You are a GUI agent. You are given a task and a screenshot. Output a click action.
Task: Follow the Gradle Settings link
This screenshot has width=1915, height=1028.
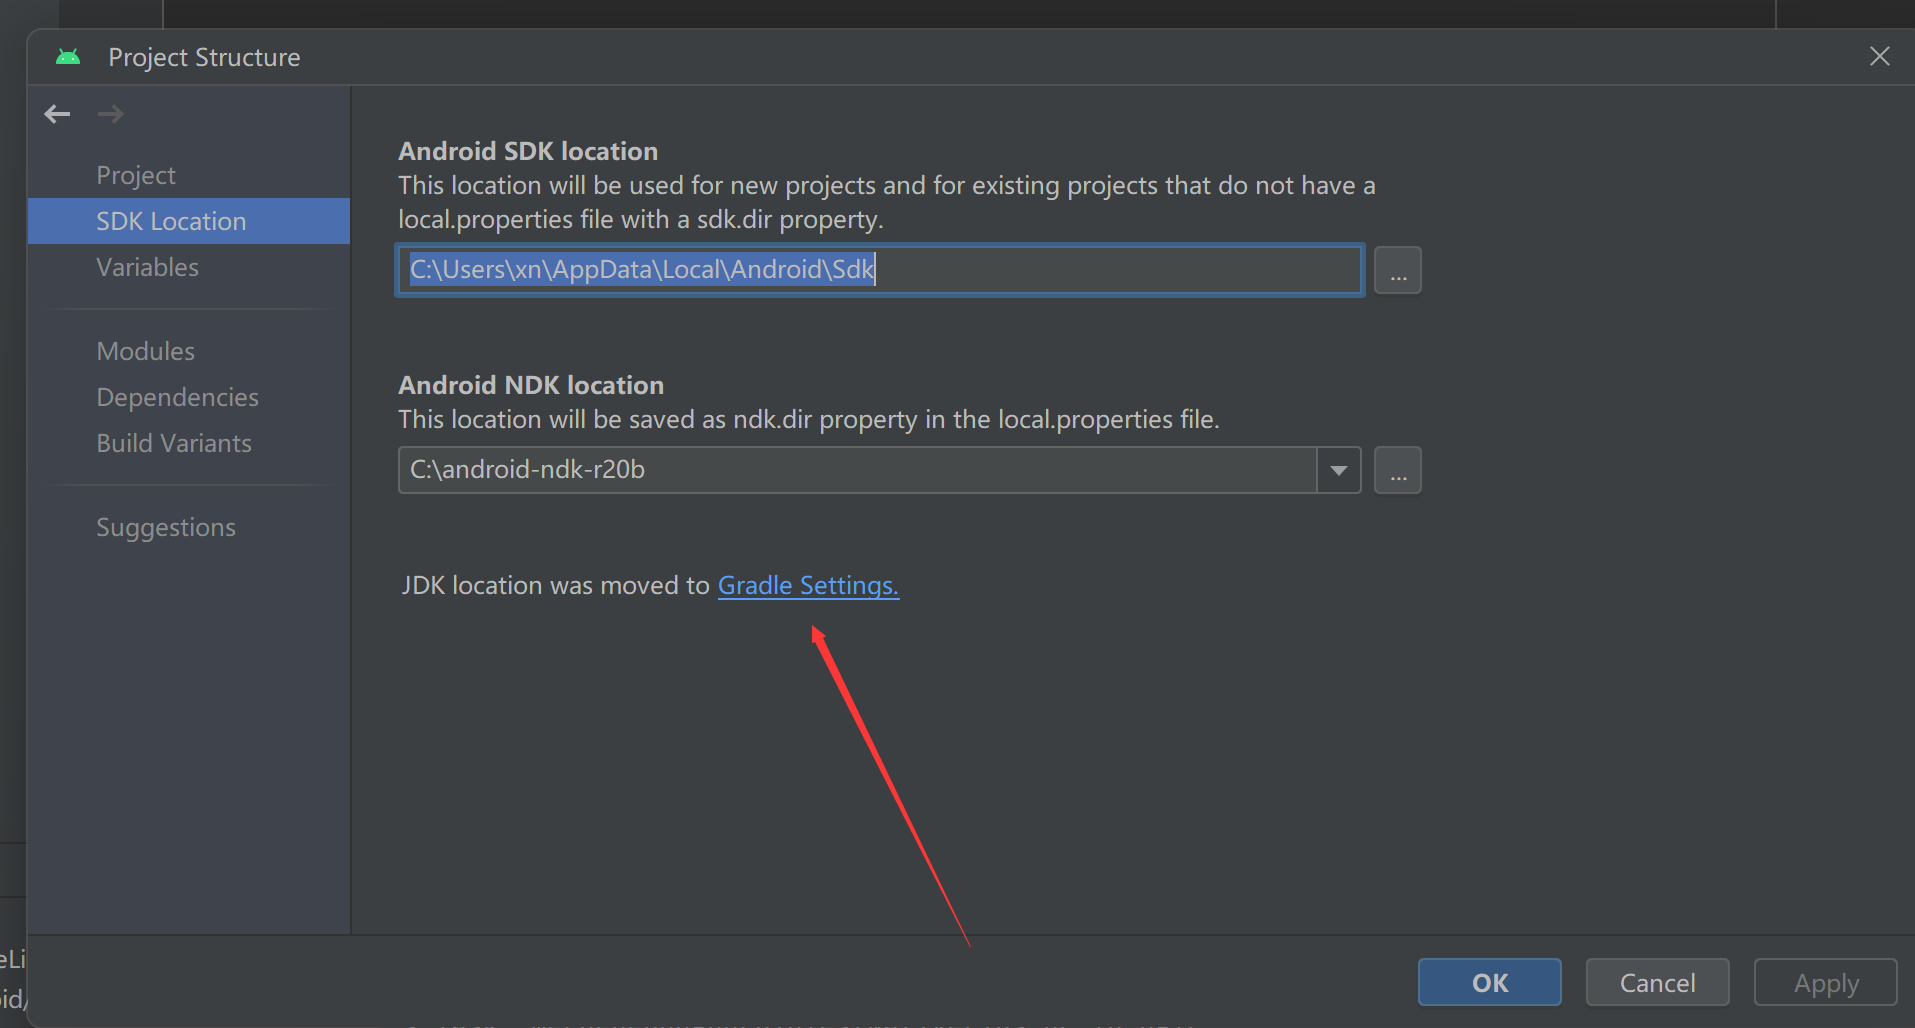(808, 585)
